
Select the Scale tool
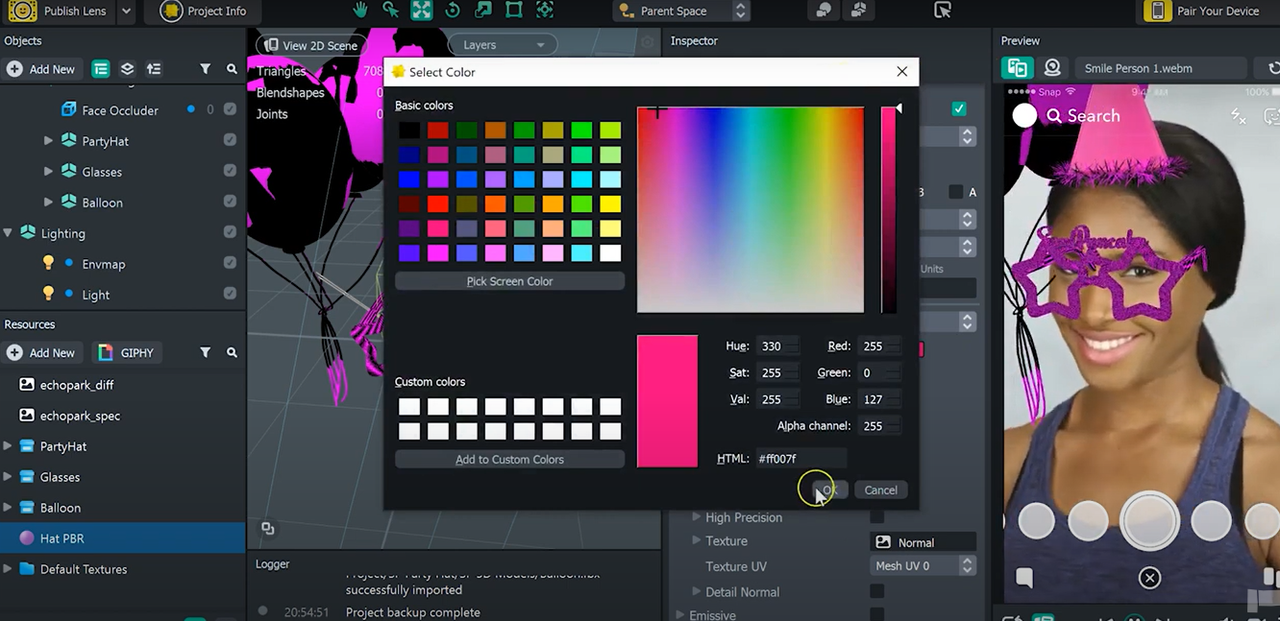point(483,10)
